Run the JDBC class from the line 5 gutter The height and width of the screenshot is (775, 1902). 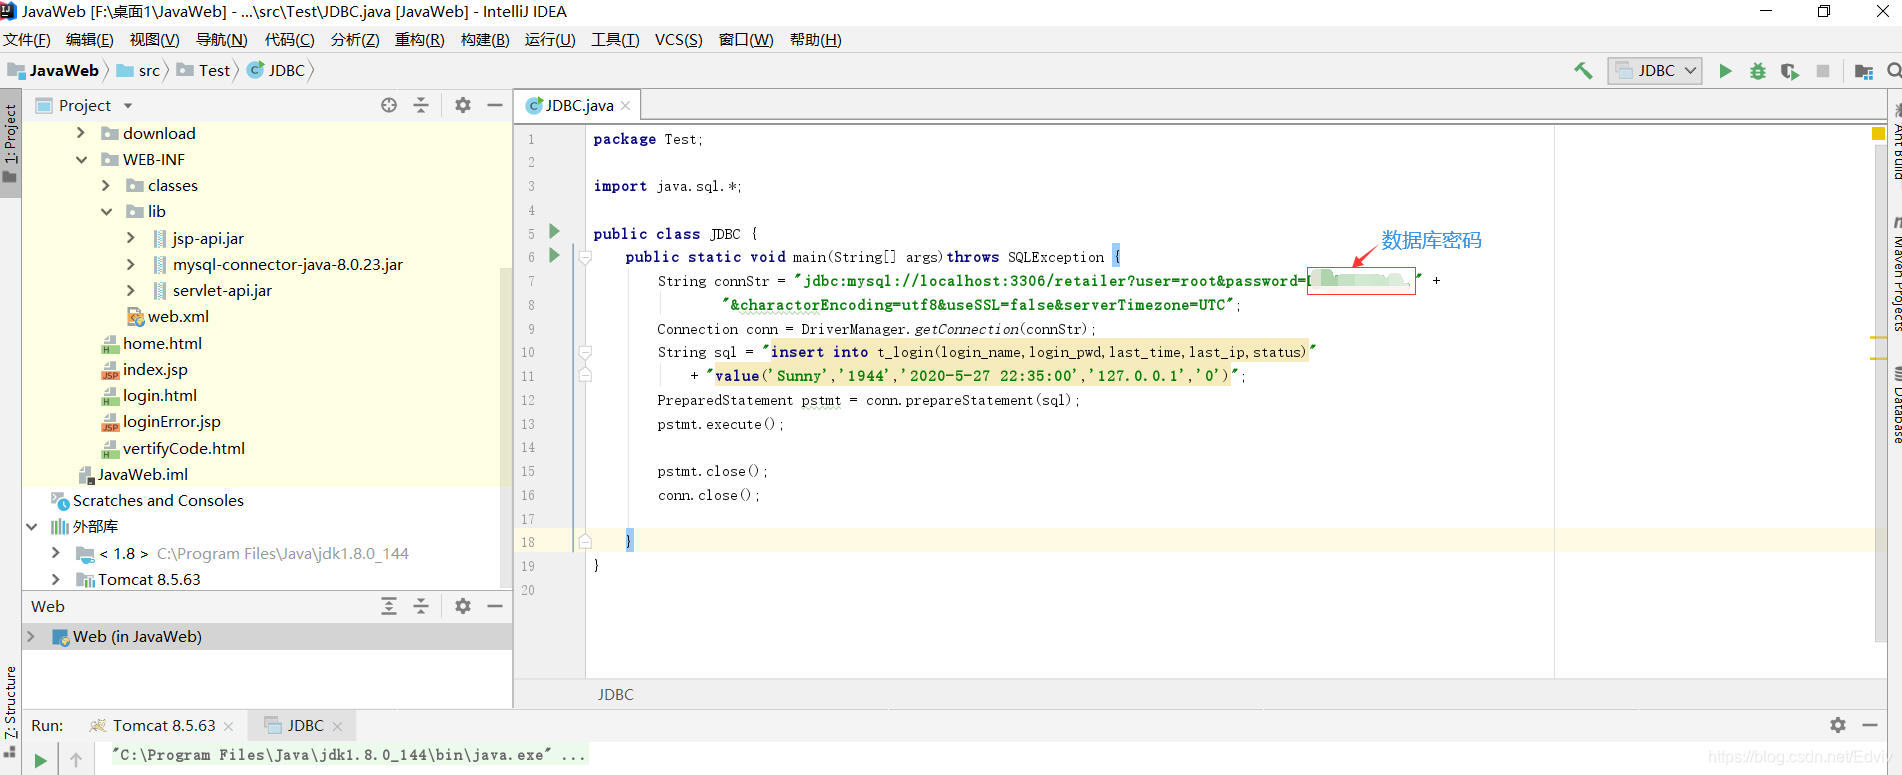554,232
